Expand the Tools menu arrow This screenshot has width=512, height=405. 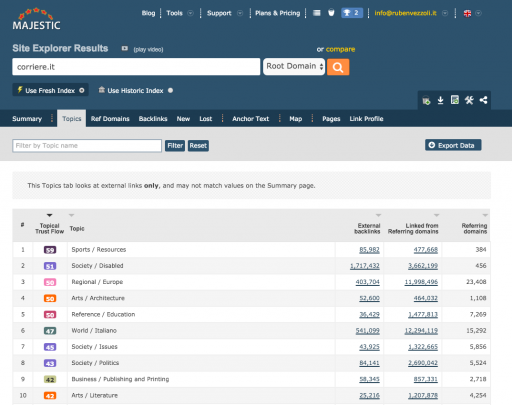pos(190,13)
